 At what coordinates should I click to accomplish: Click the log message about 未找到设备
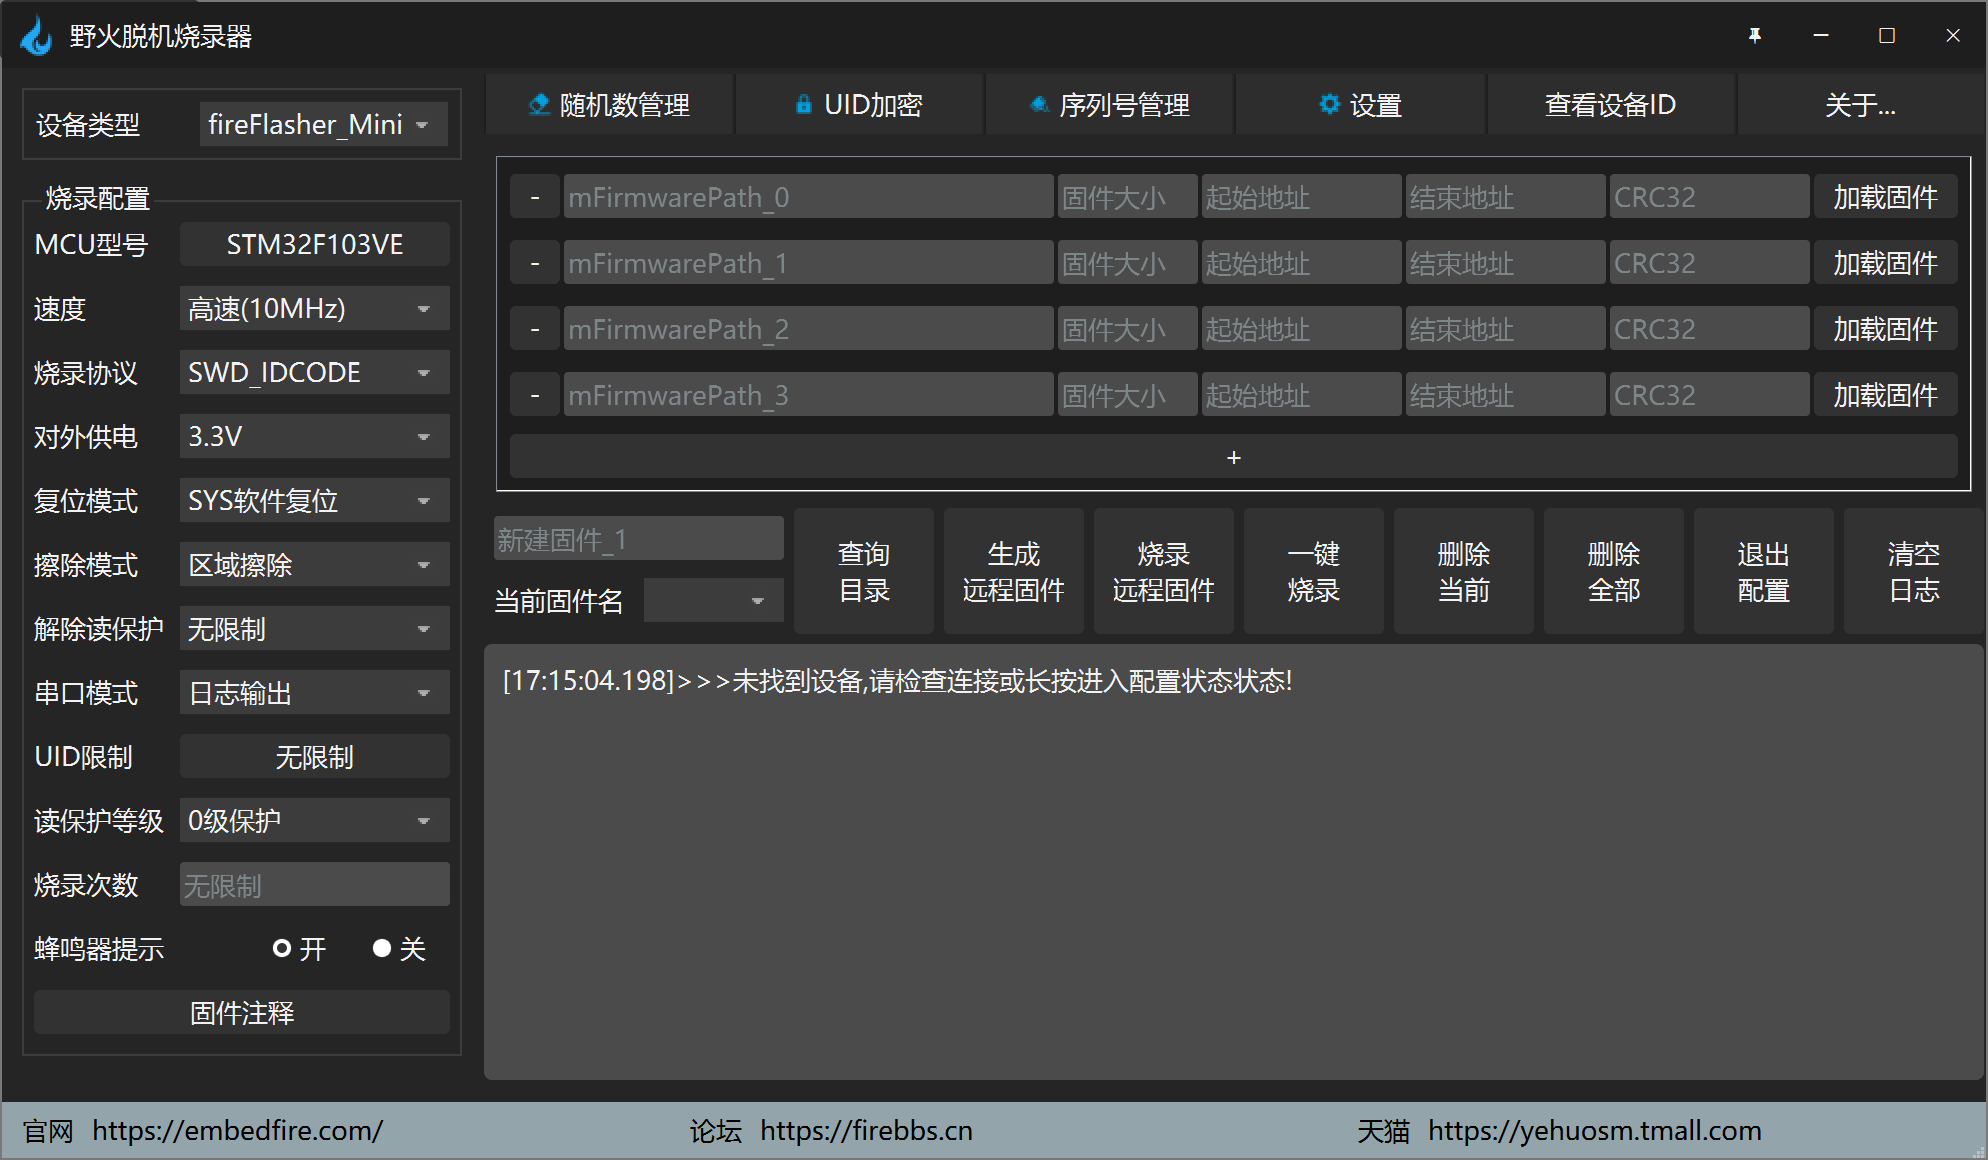click(x=897, y=681)
